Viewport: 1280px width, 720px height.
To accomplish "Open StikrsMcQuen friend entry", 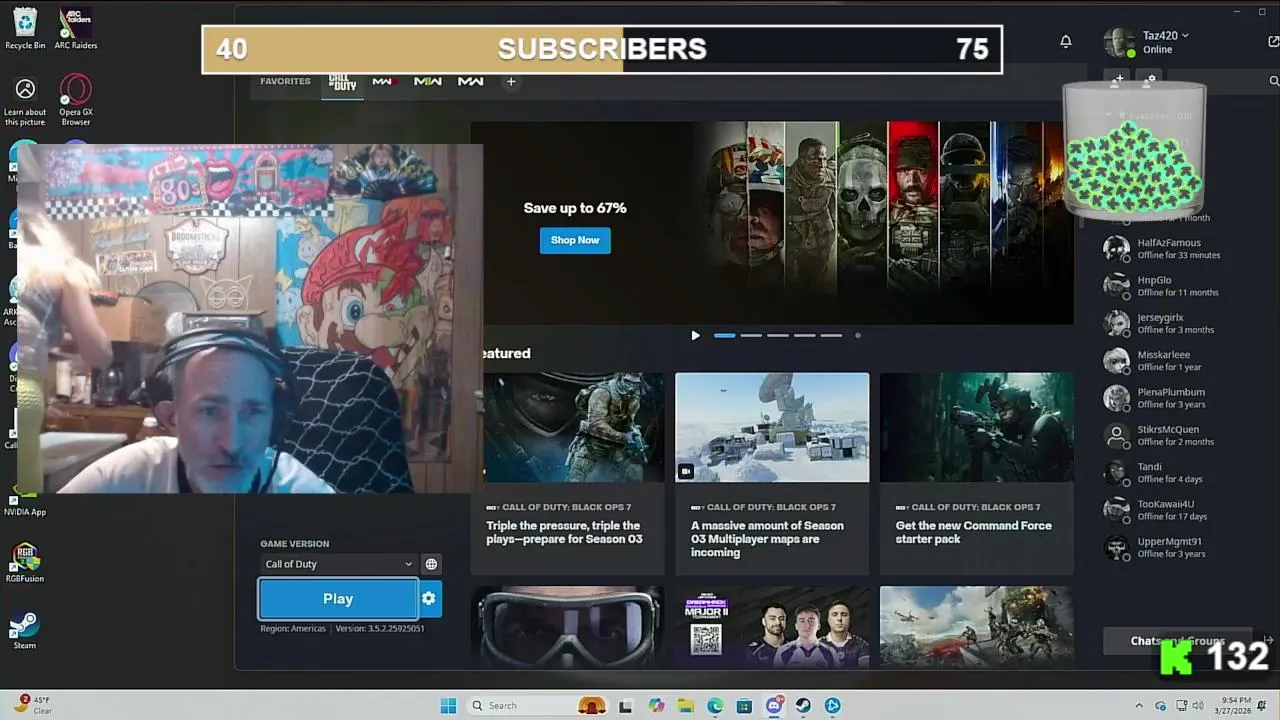I will (1176, 435).
